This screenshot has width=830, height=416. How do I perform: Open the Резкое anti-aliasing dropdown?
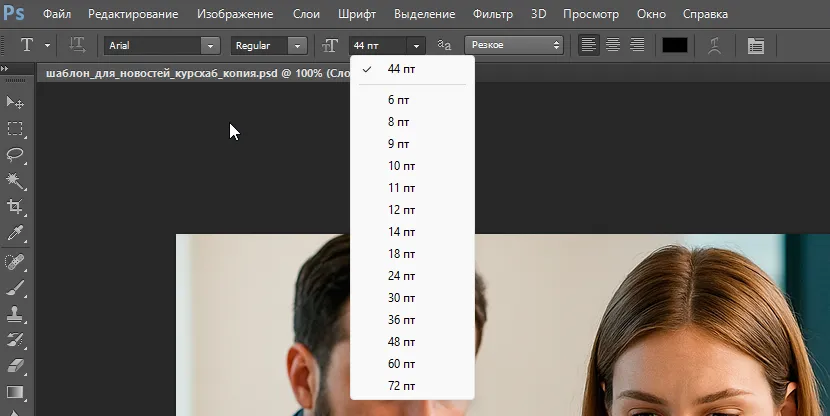(x=514, y=46)
